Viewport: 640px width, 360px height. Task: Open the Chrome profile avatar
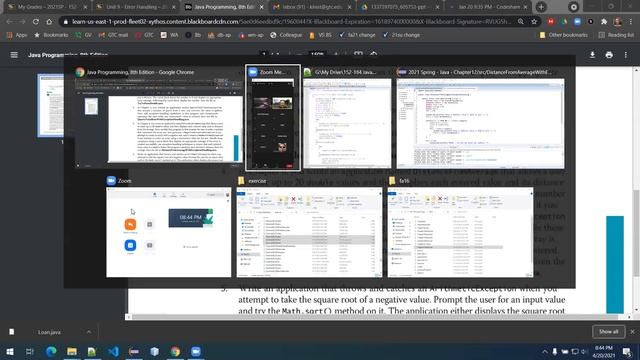[618, 22]
